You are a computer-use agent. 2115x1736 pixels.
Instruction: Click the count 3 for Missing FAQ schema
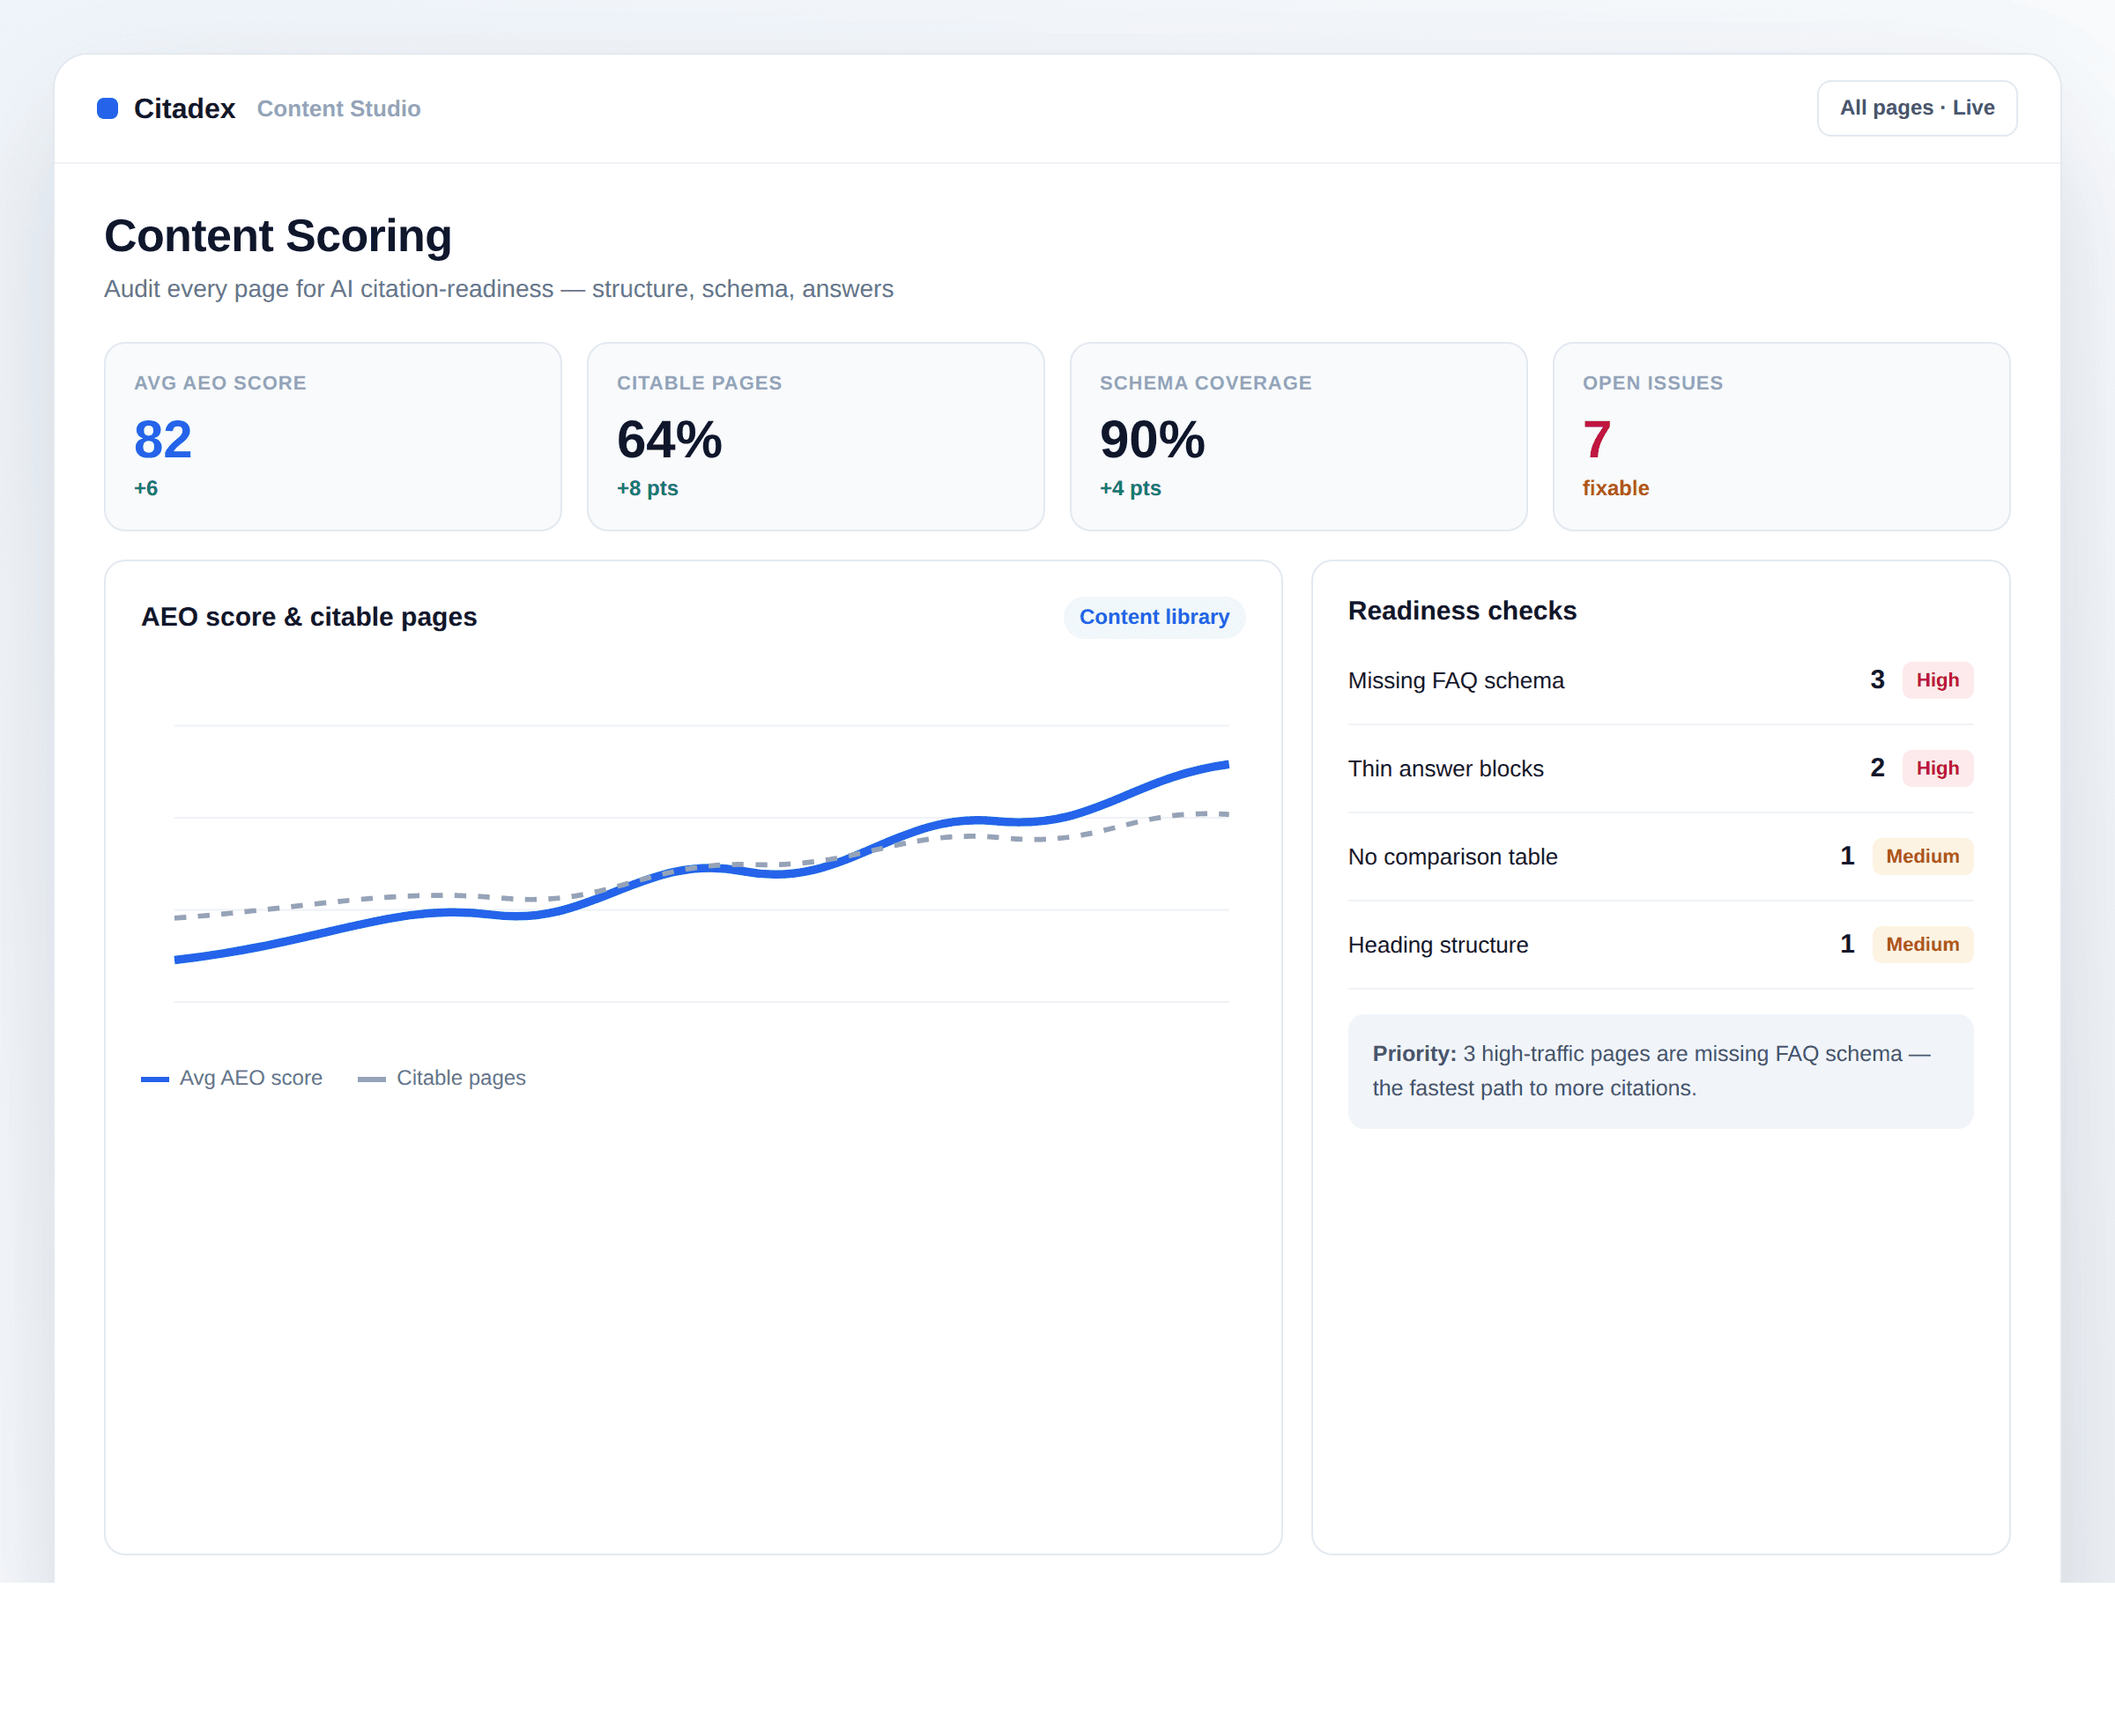pyautogui.click(x=1877, y=680)
